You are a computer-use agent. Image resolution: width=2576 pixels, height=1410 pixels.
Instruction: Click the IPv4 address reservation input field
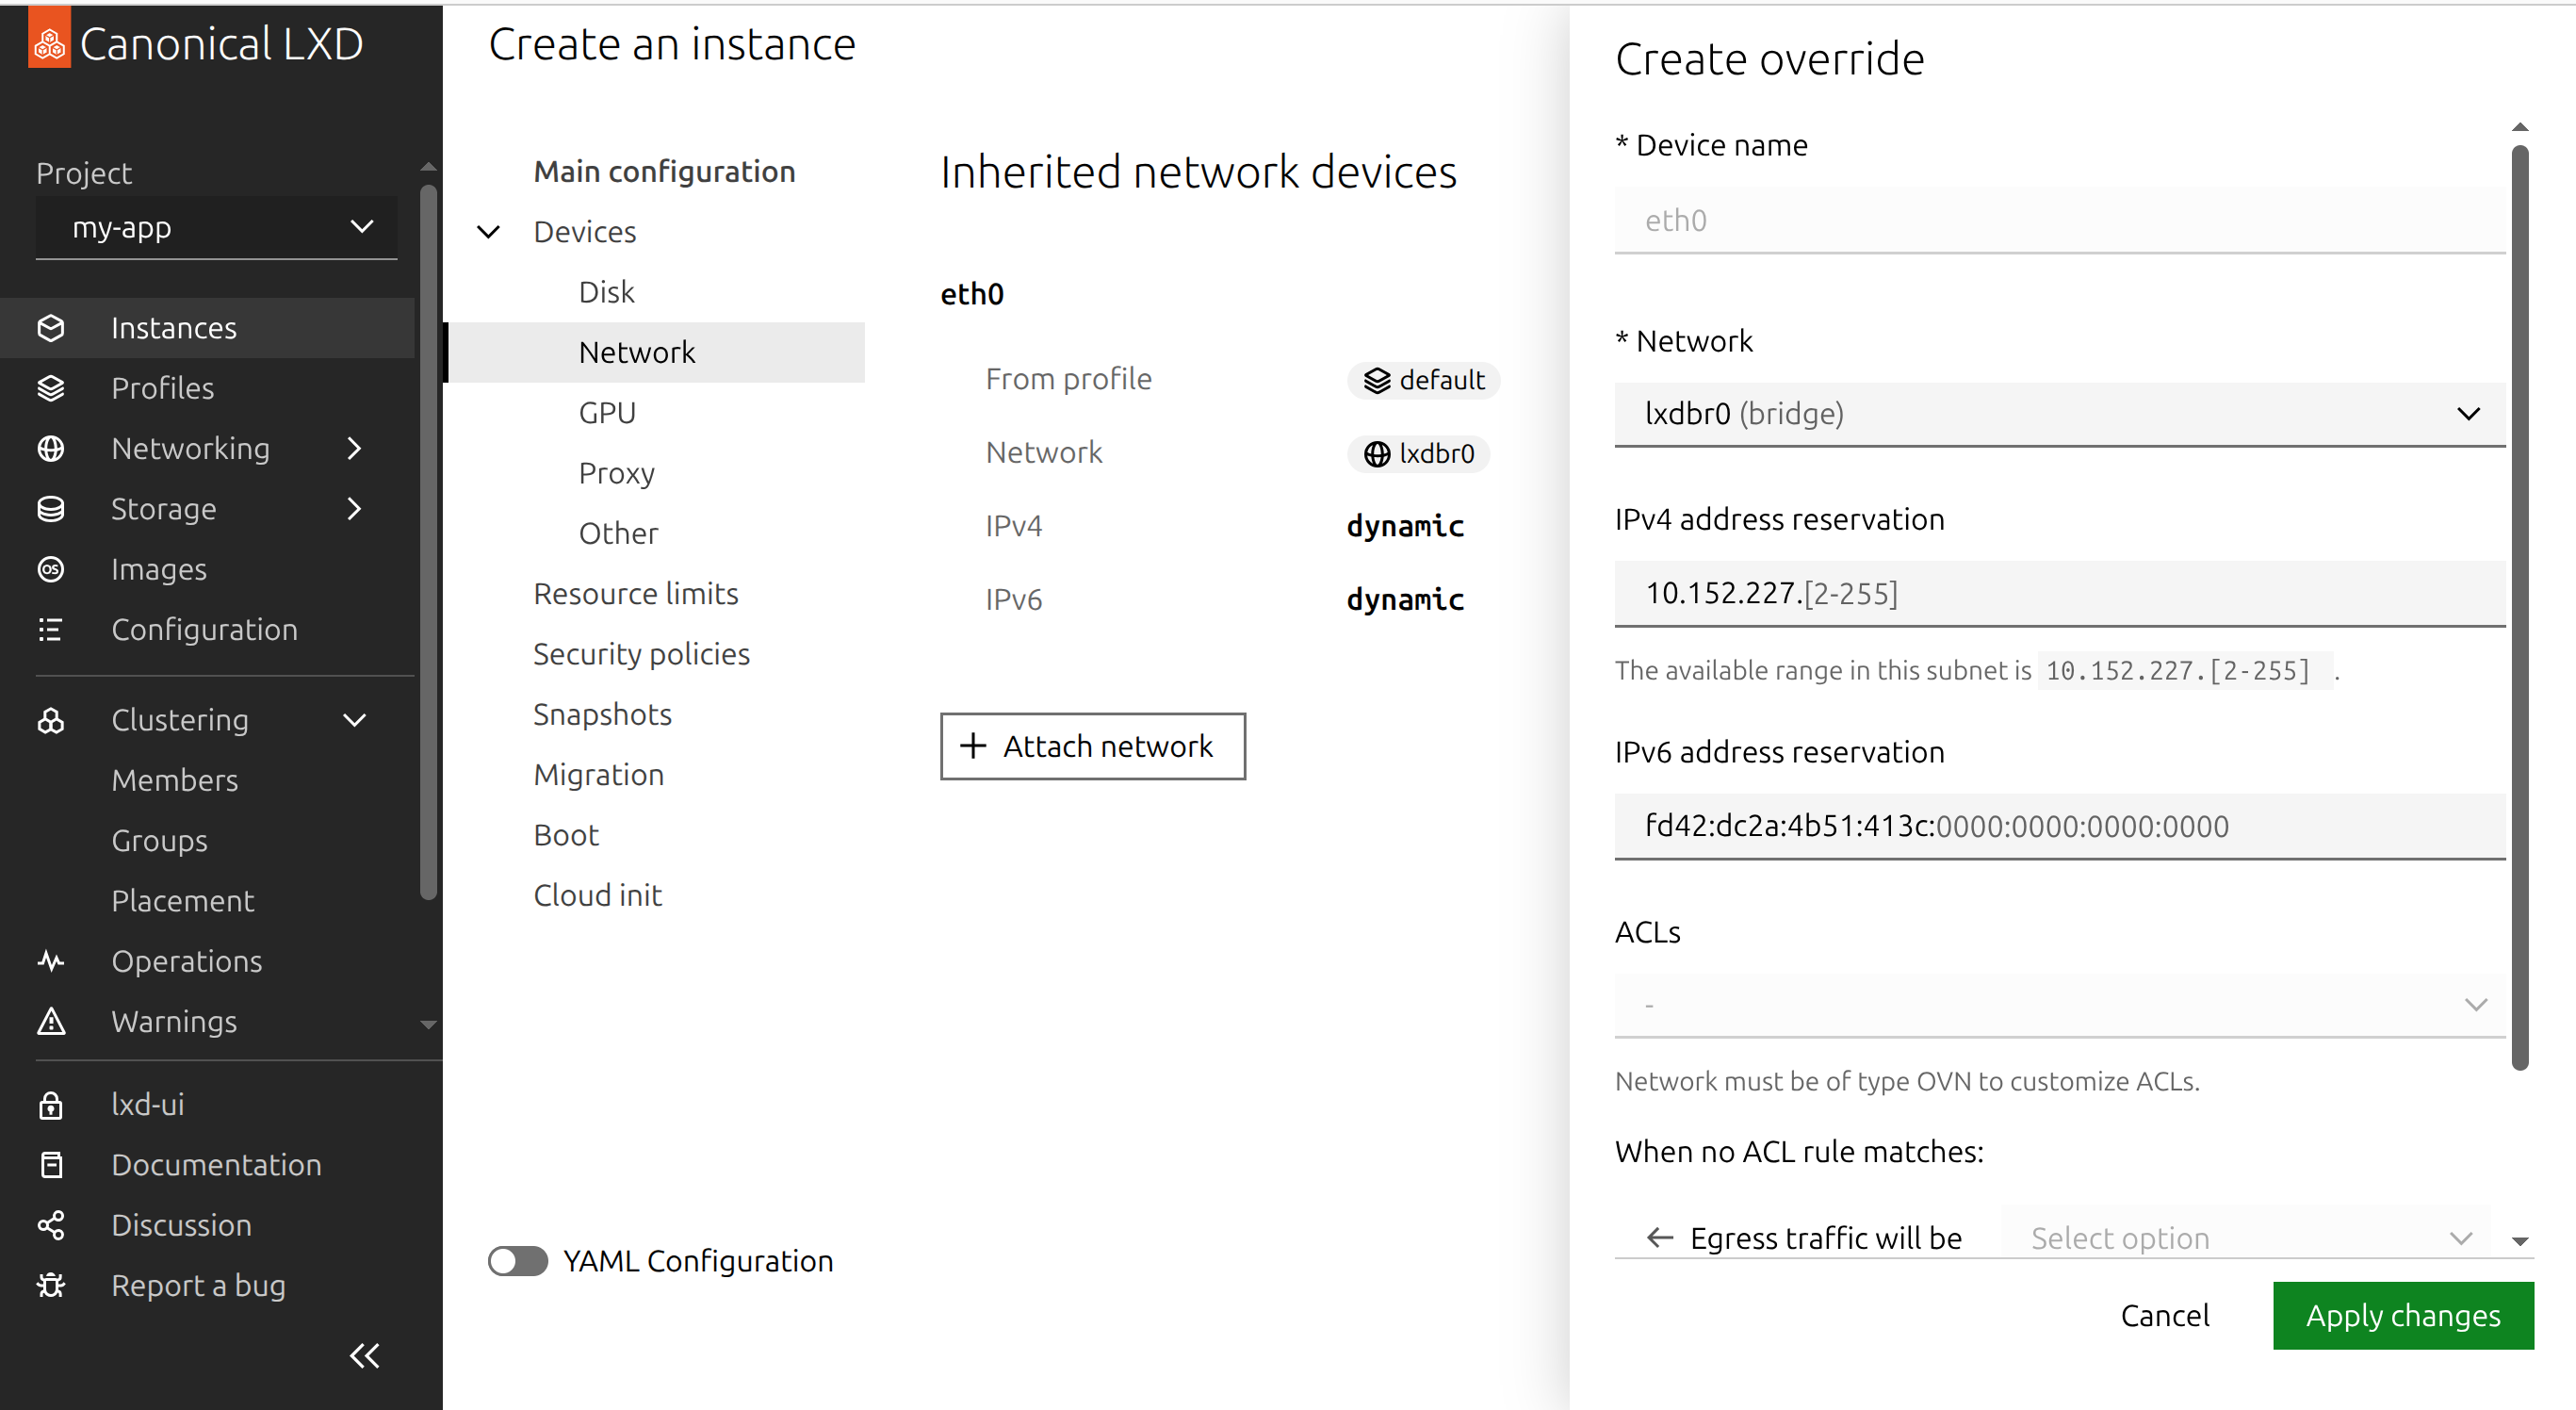pos(2059,593)
